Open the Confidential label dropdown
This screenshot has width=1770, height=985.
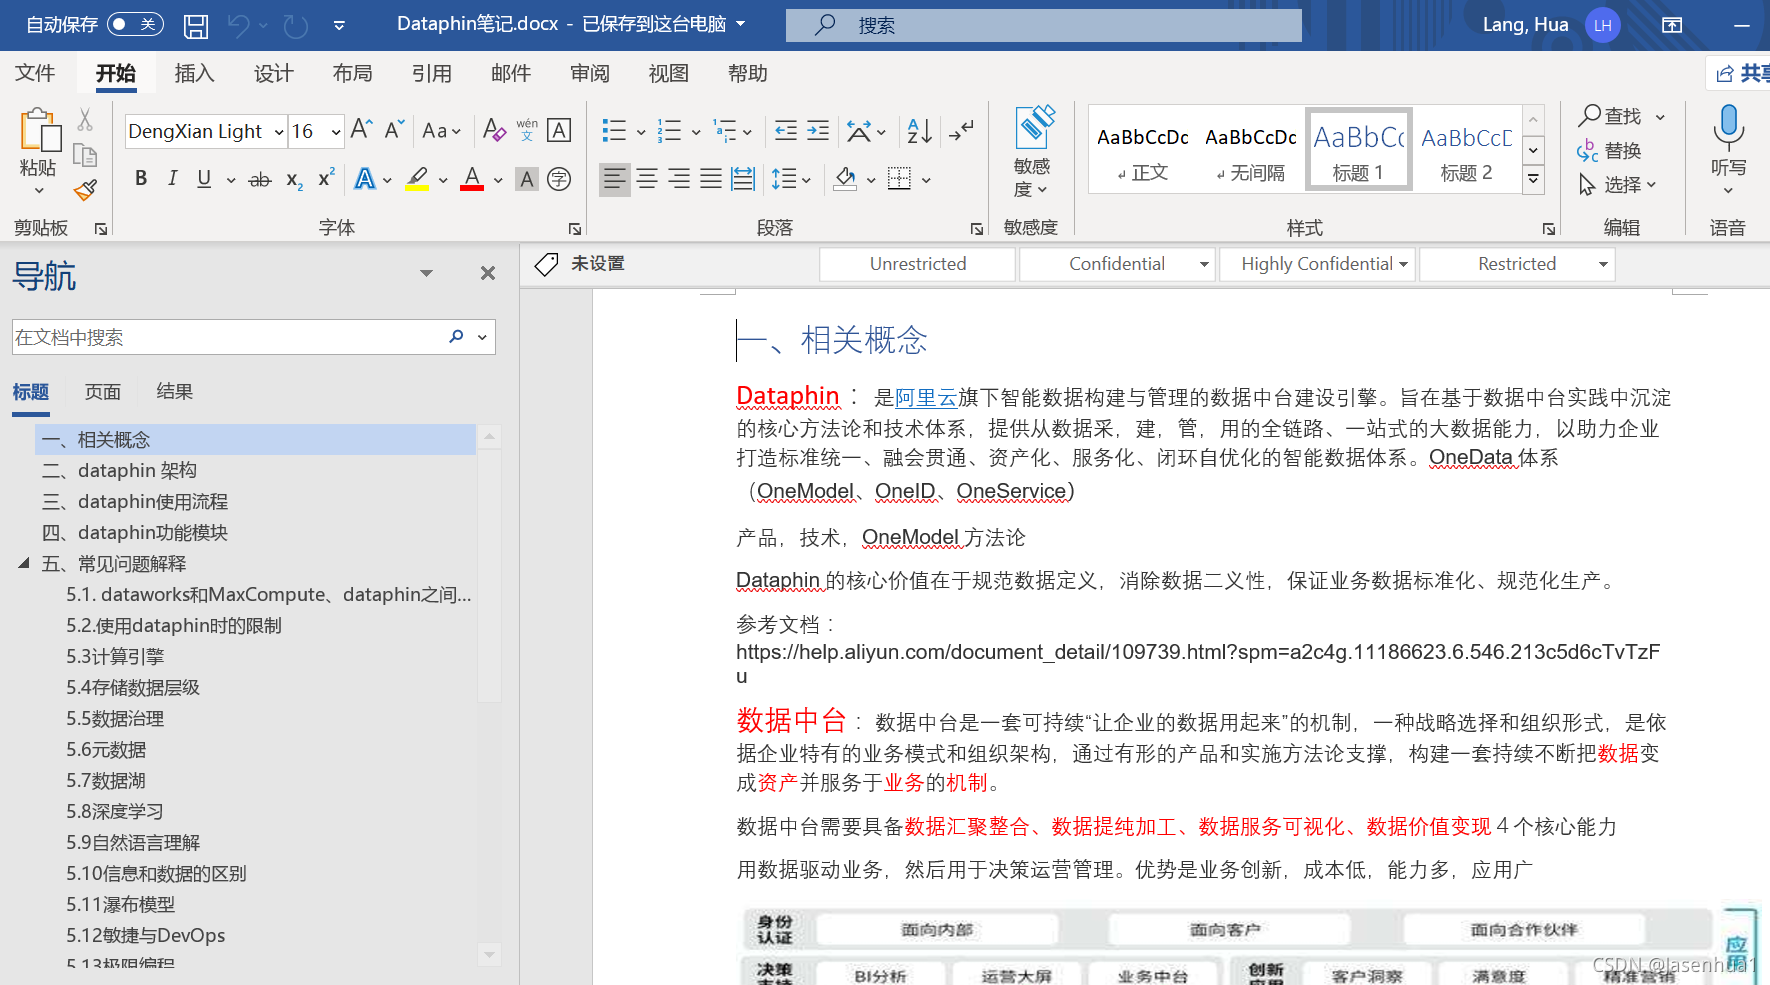(x=1204, y=264)
